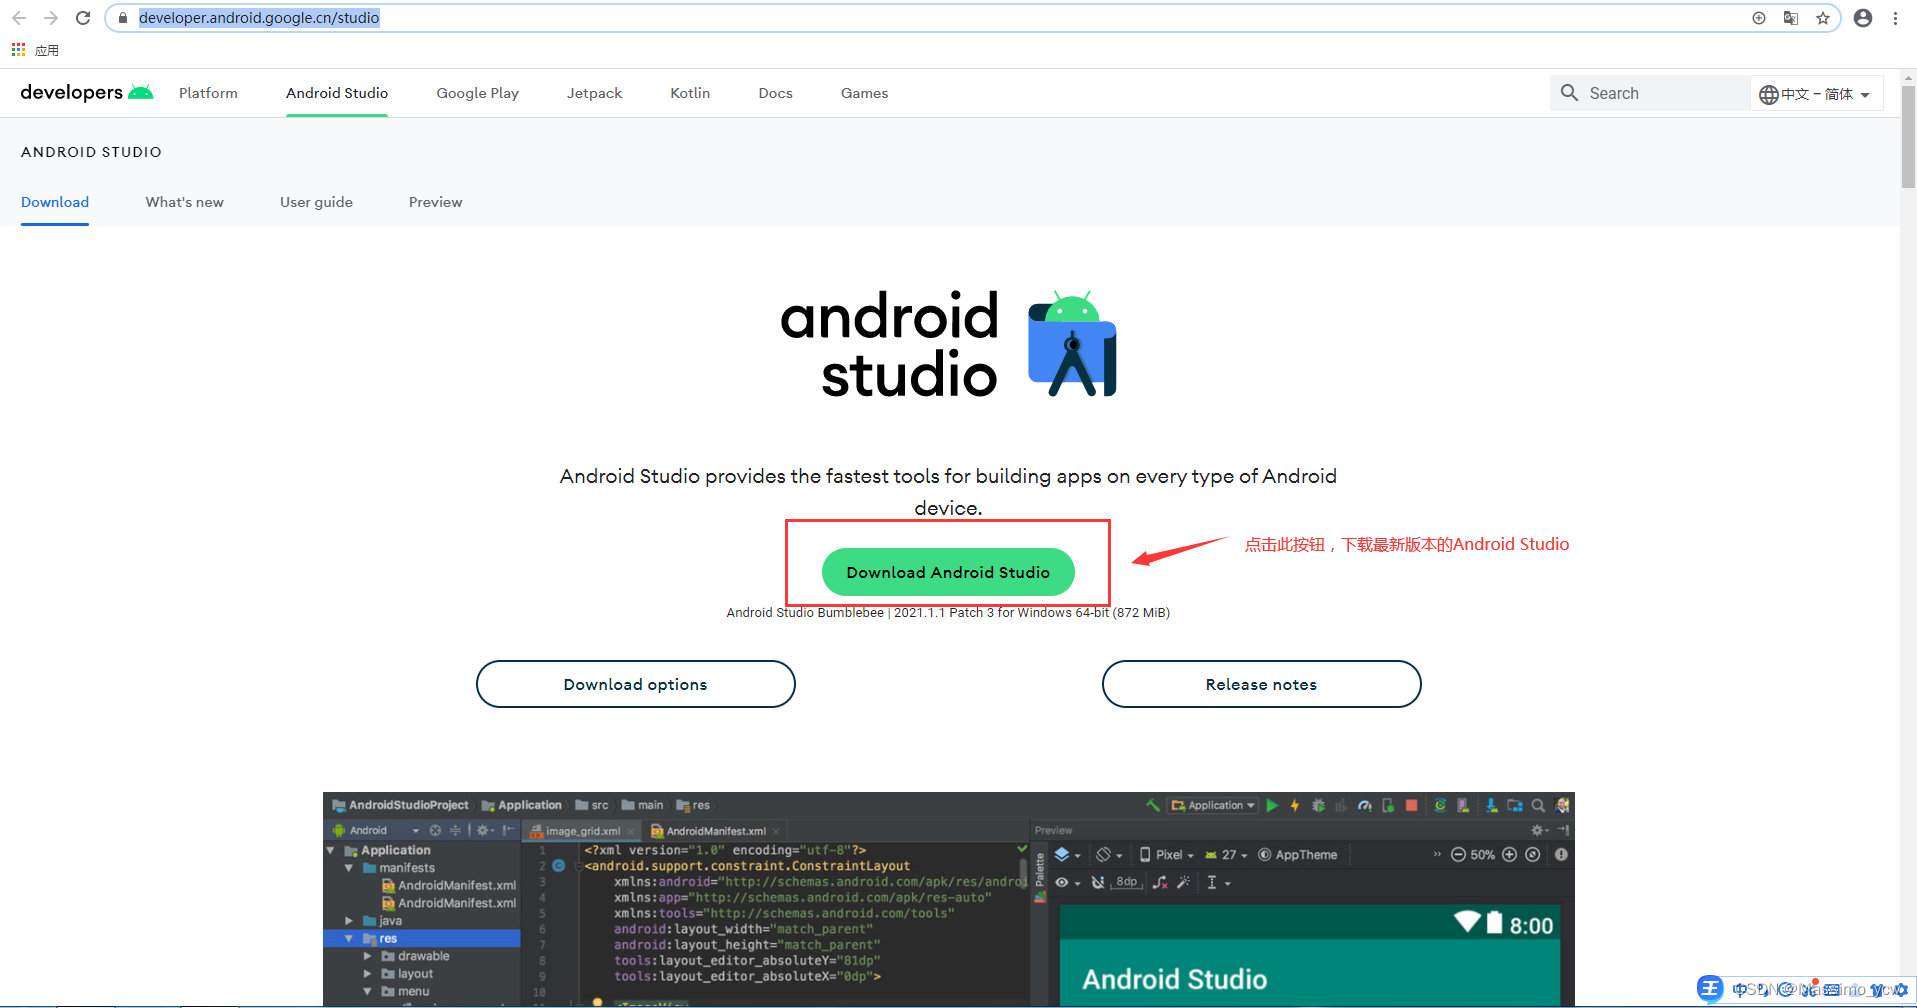Bookmark this page with star icon
The height and width of the screenshot is (1008, 1917).
click(1823, 18)
